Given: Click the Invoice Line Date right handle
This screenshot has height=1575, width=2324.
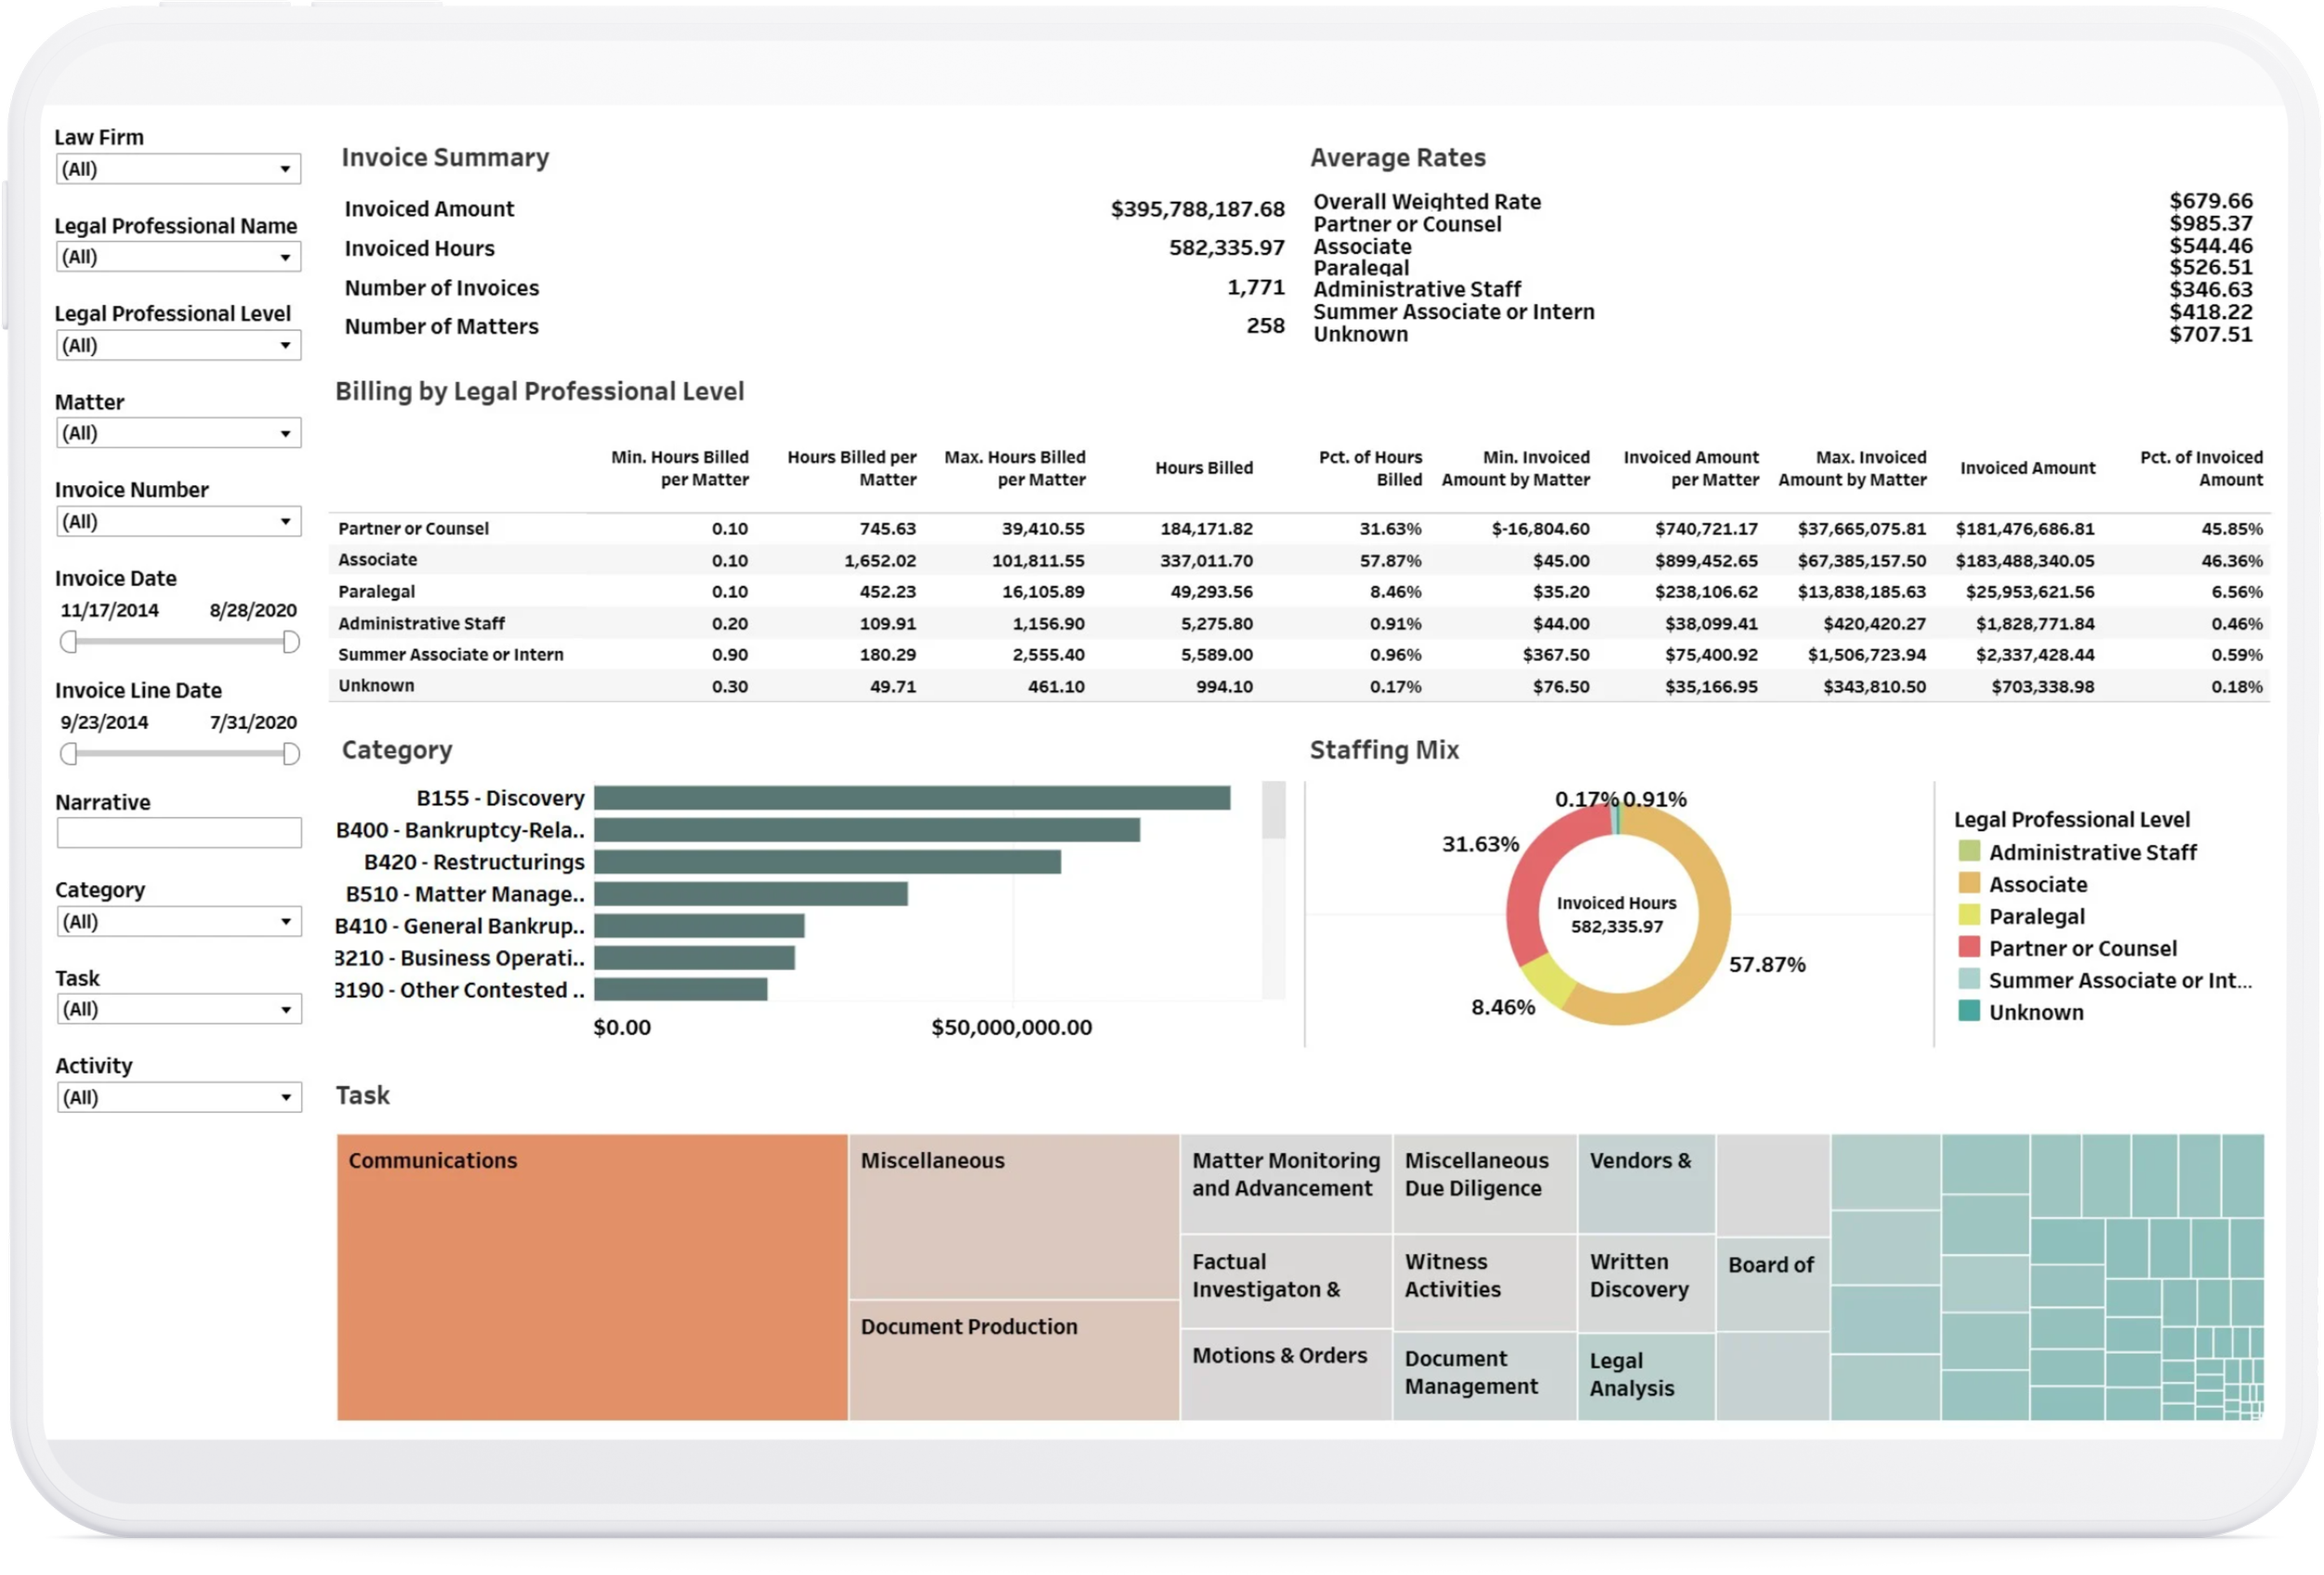Looking at the screenshot, I should tap(291, 754).
